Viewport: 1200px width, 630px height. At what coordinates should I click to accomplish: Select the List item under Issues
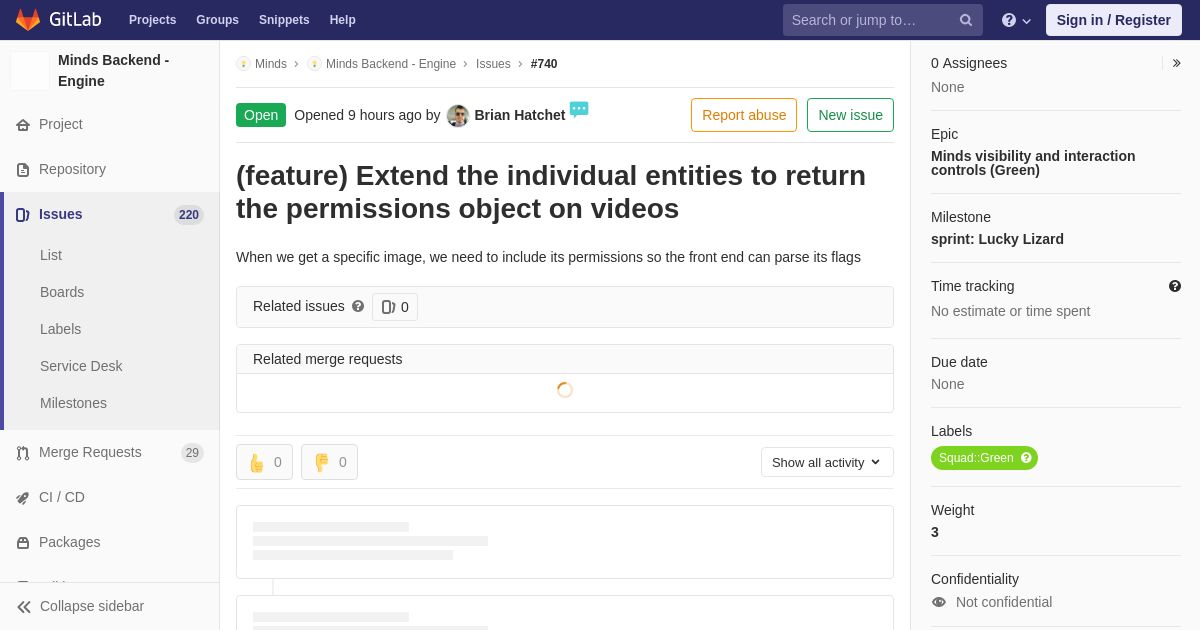[x=51, y=255]
